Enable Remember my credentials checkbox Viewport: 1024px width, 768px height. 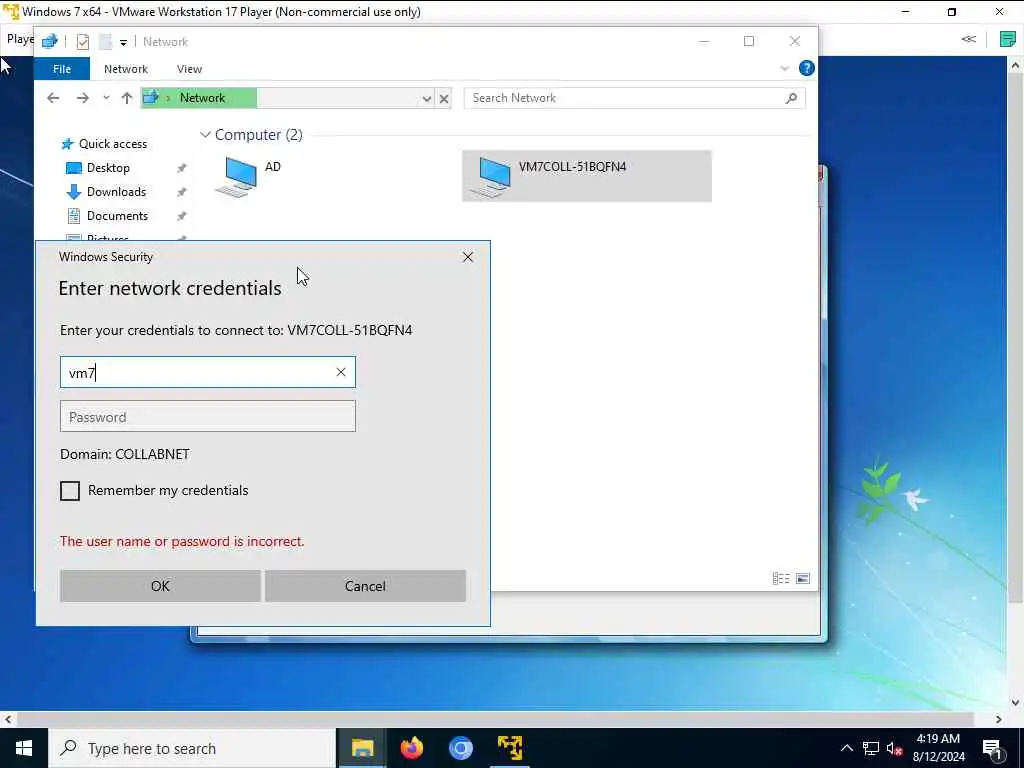[x=70, y=491]
